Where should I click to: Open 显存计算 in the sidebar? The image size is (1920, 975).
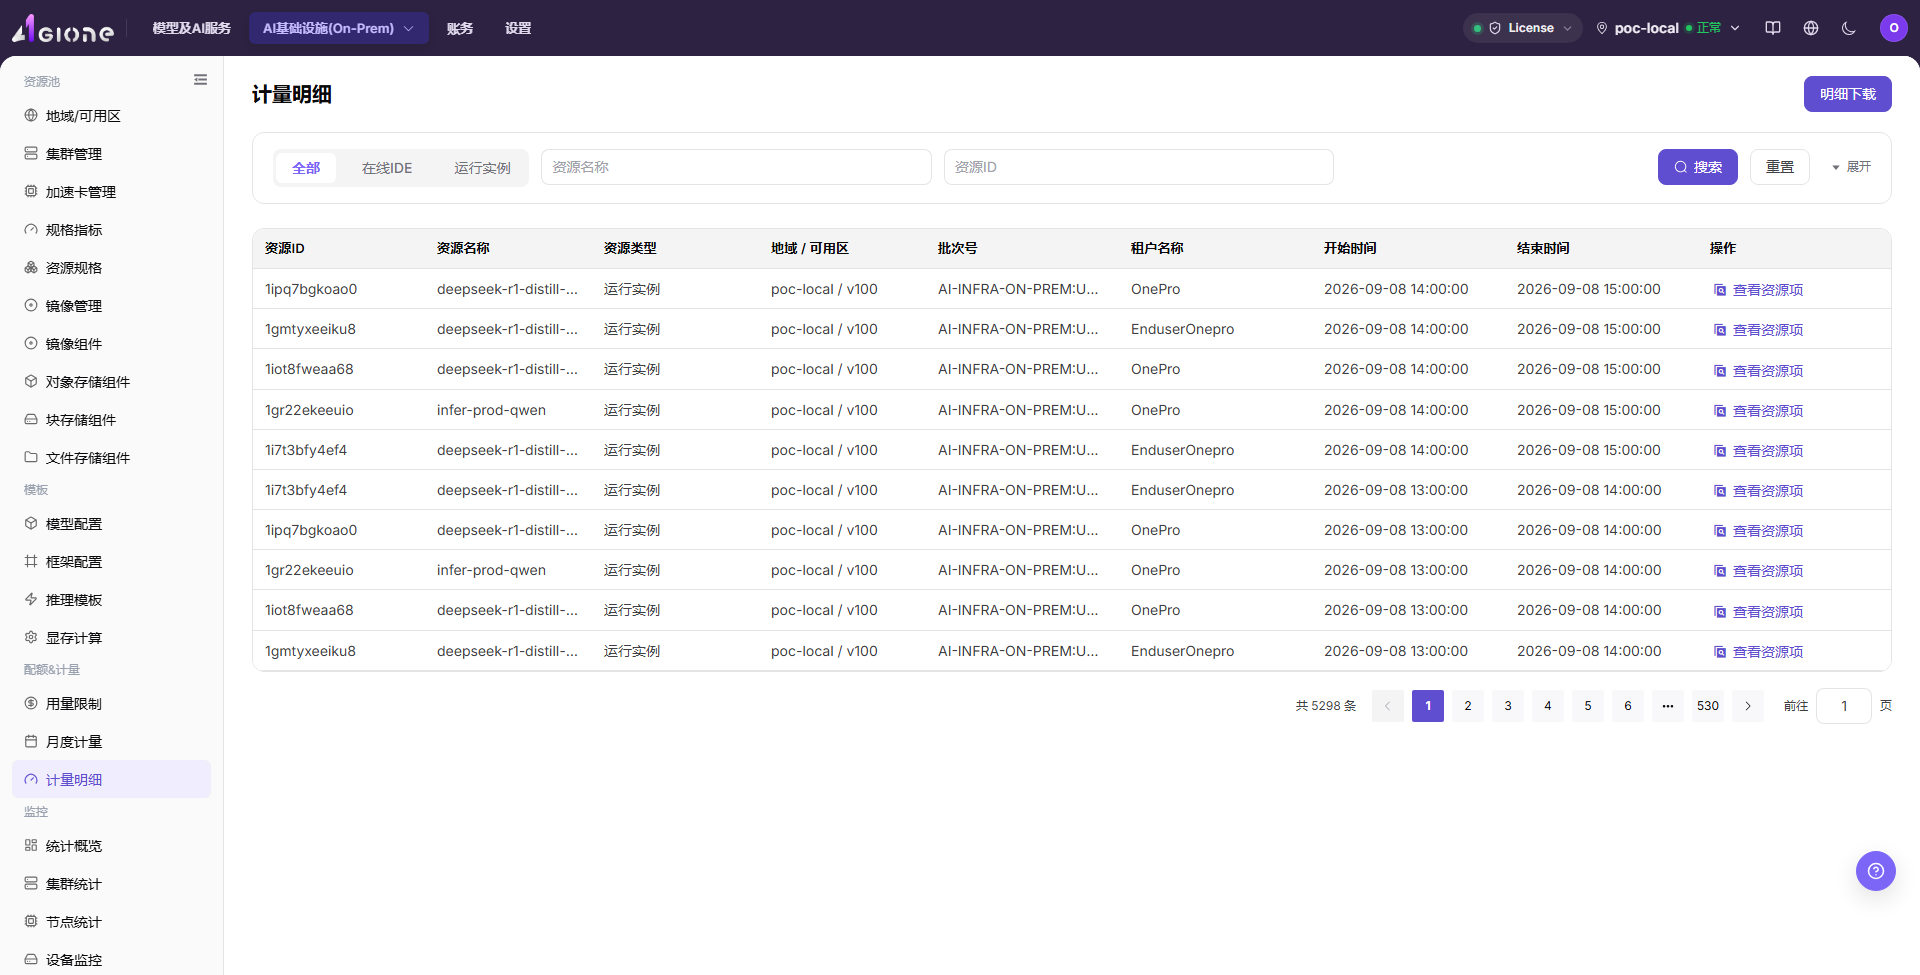point(111,638)
